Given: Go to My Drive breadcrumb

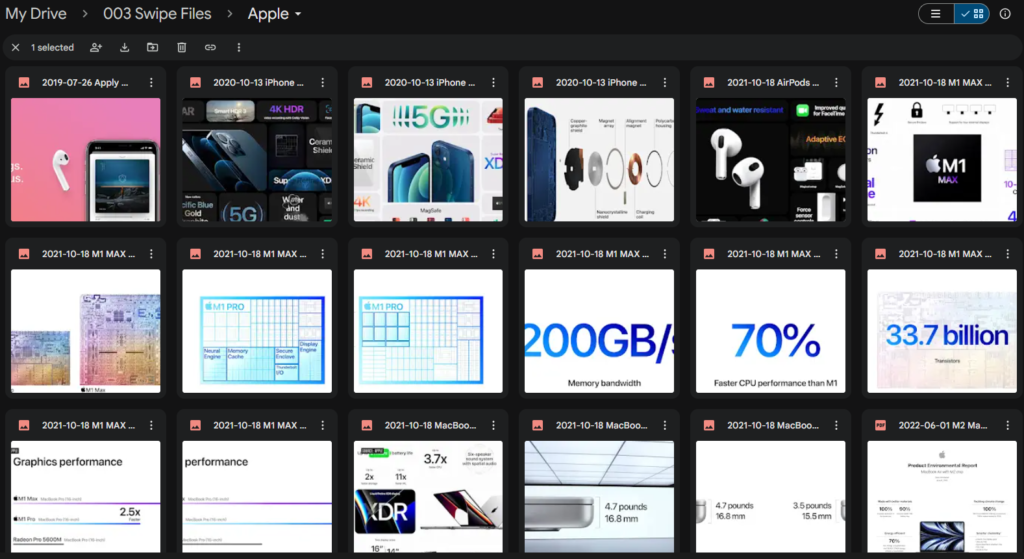Looking at the screenshot, I should coord(36,14).
